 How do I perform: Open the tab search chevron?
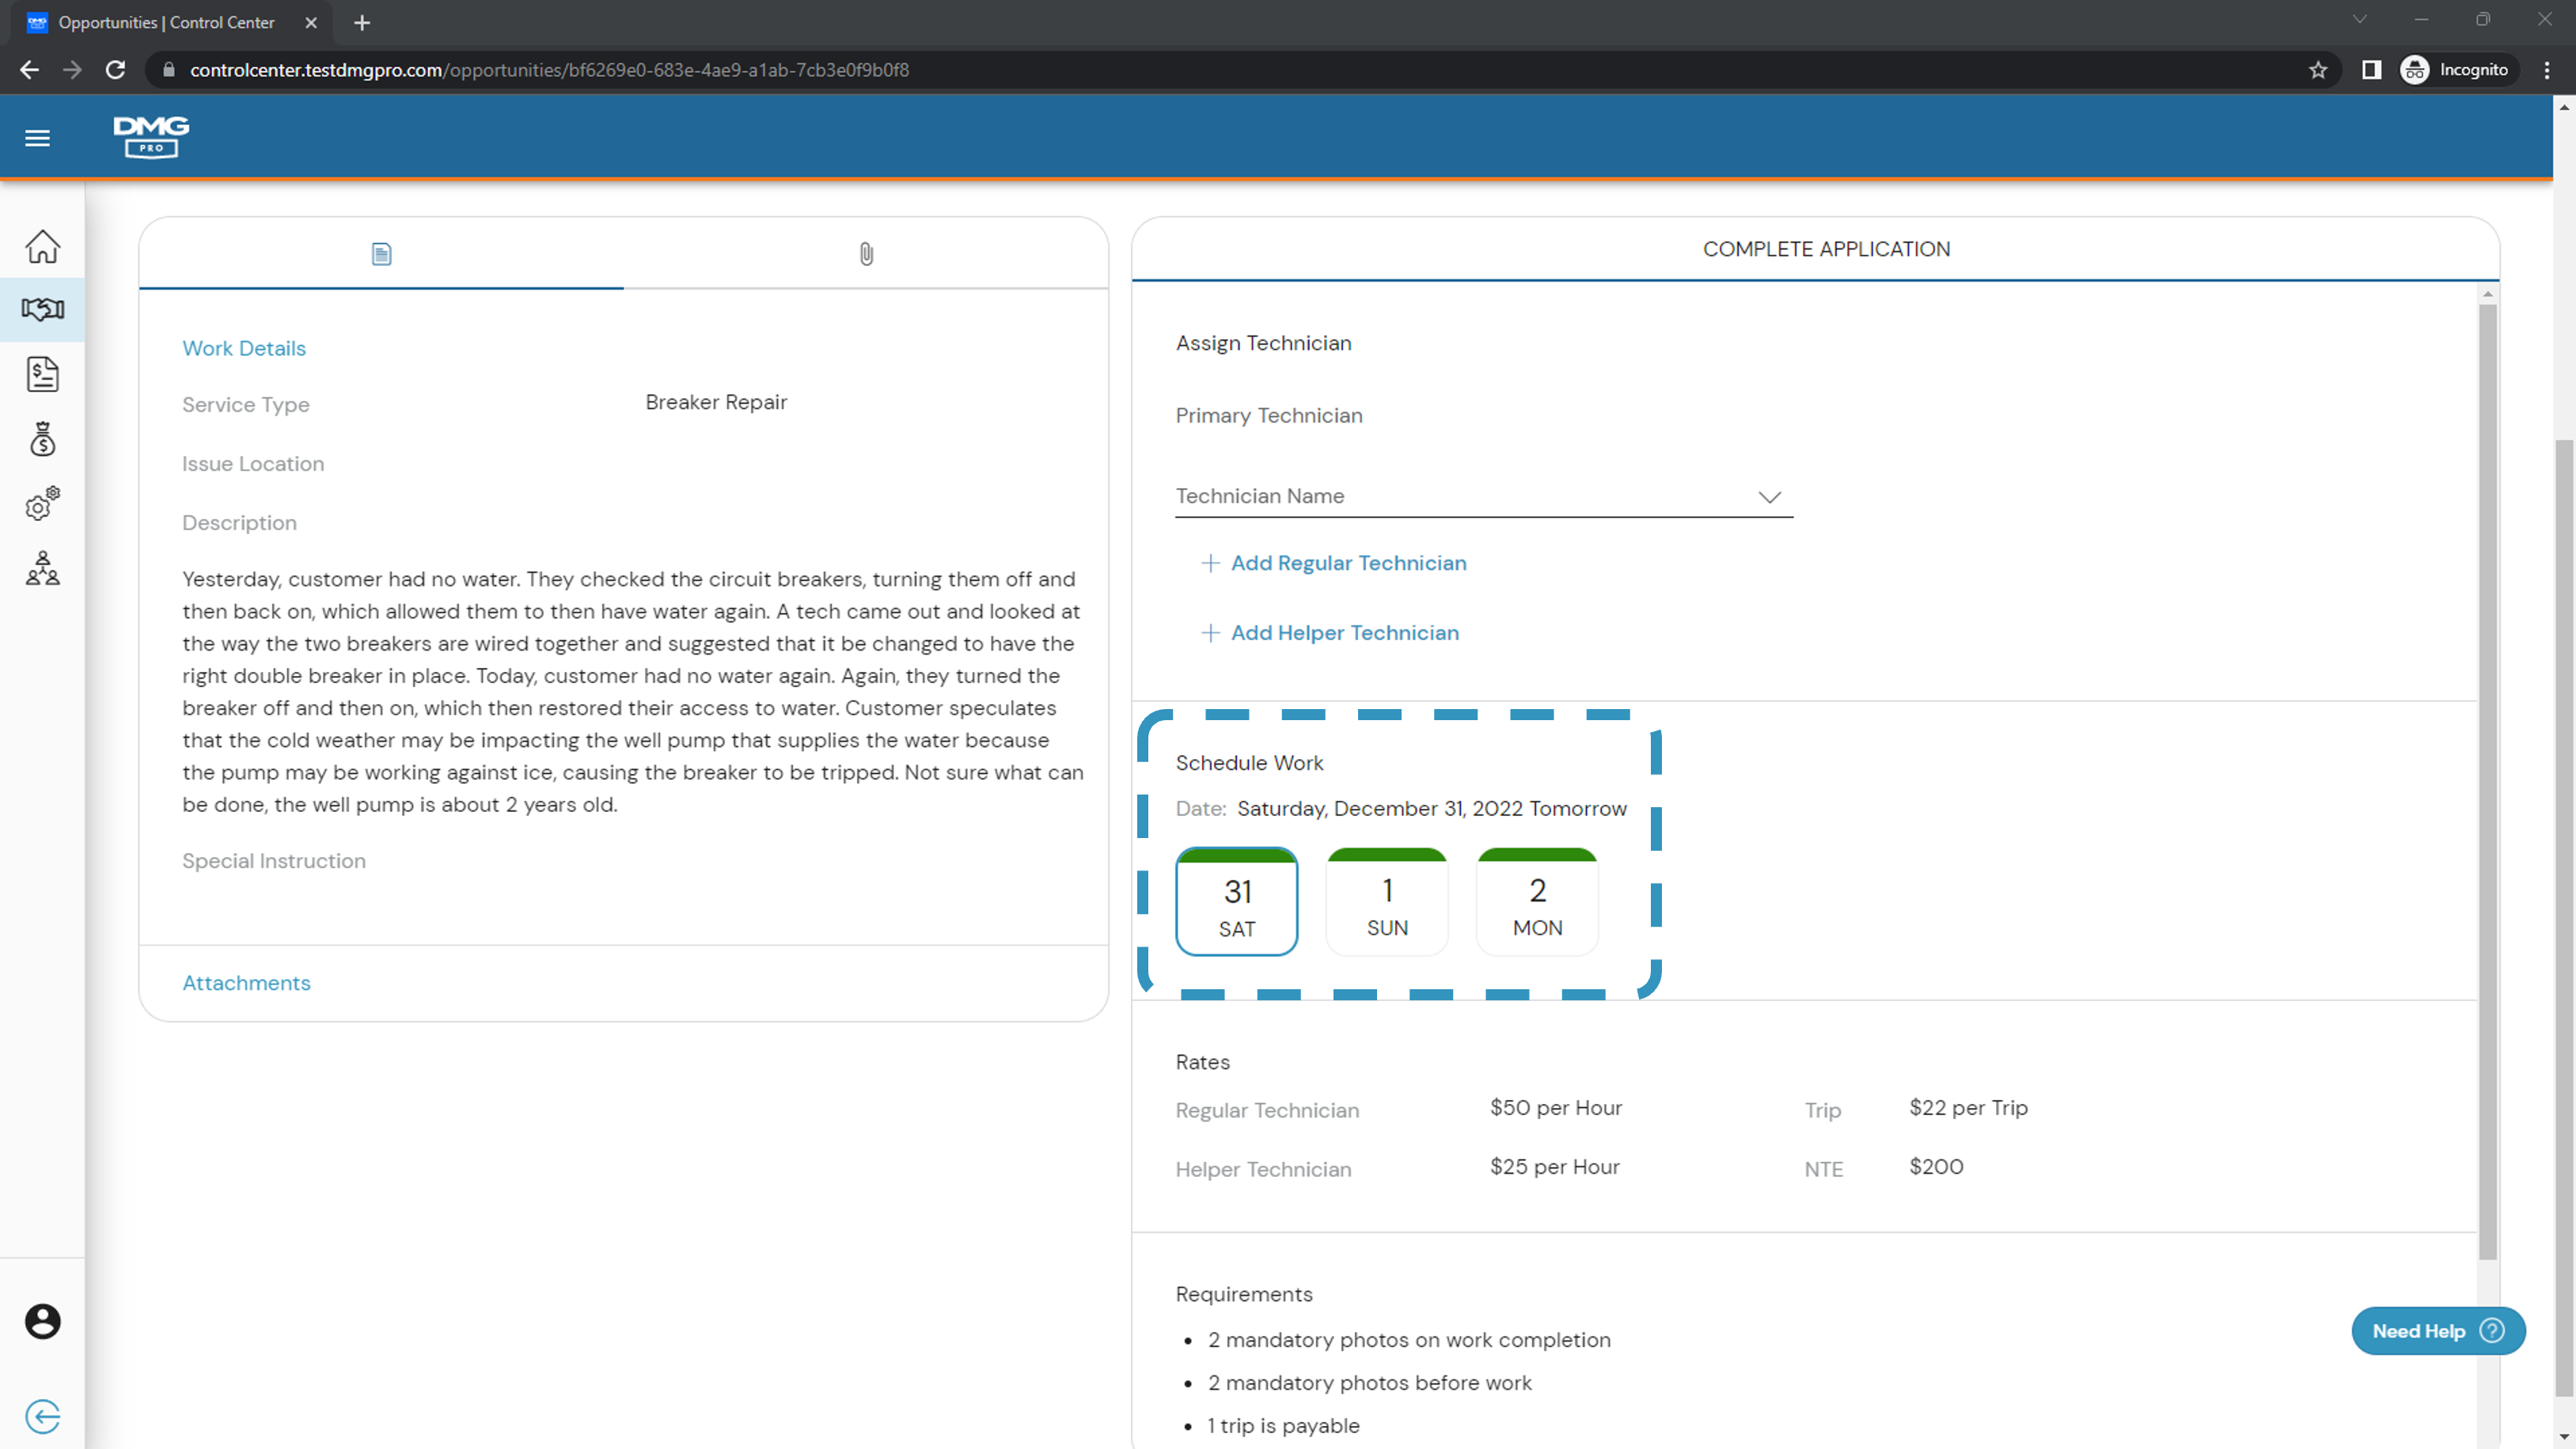(x=2359, y=20)
